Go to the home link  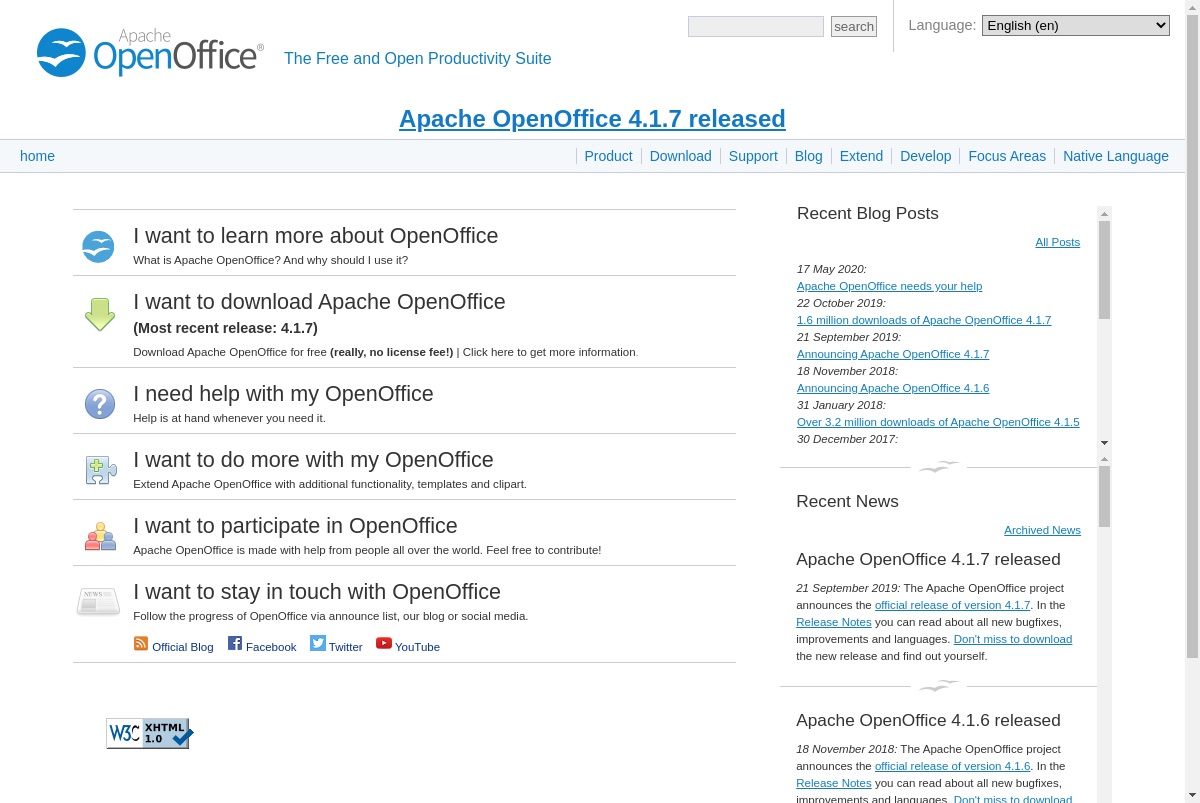37,156
